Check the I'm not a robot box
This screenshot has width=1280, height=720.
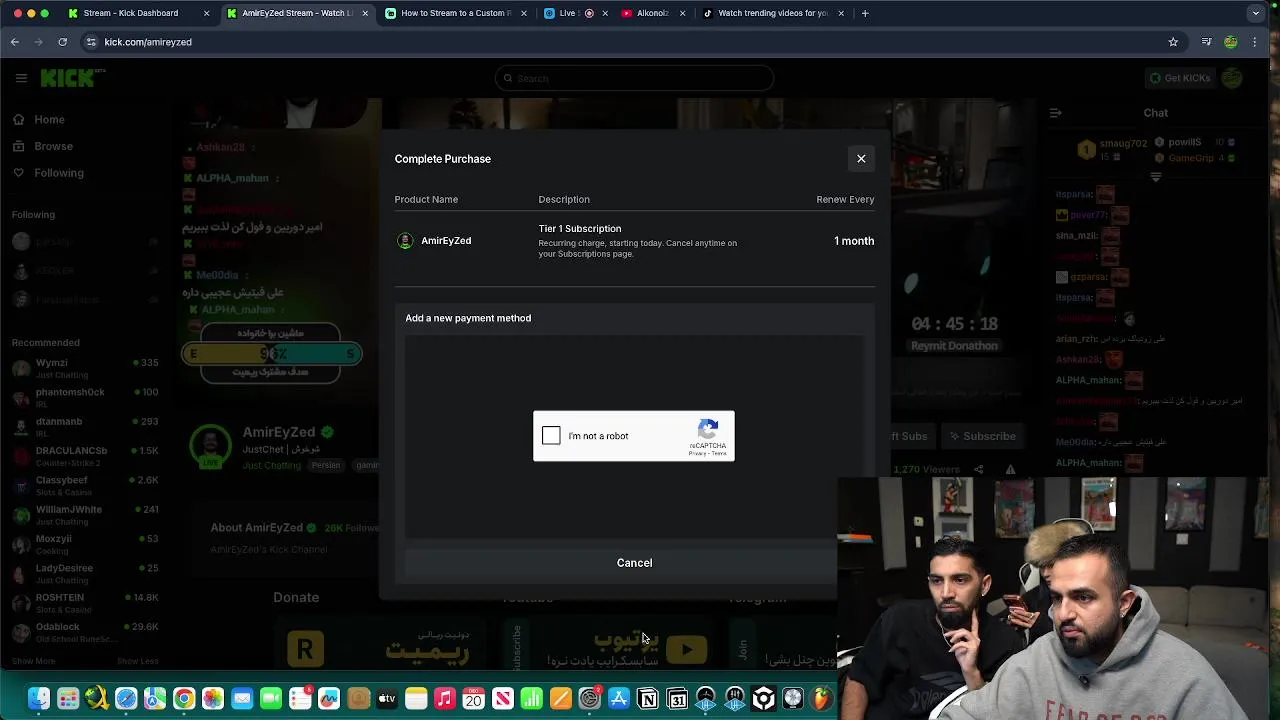click(x=551, y=436)
